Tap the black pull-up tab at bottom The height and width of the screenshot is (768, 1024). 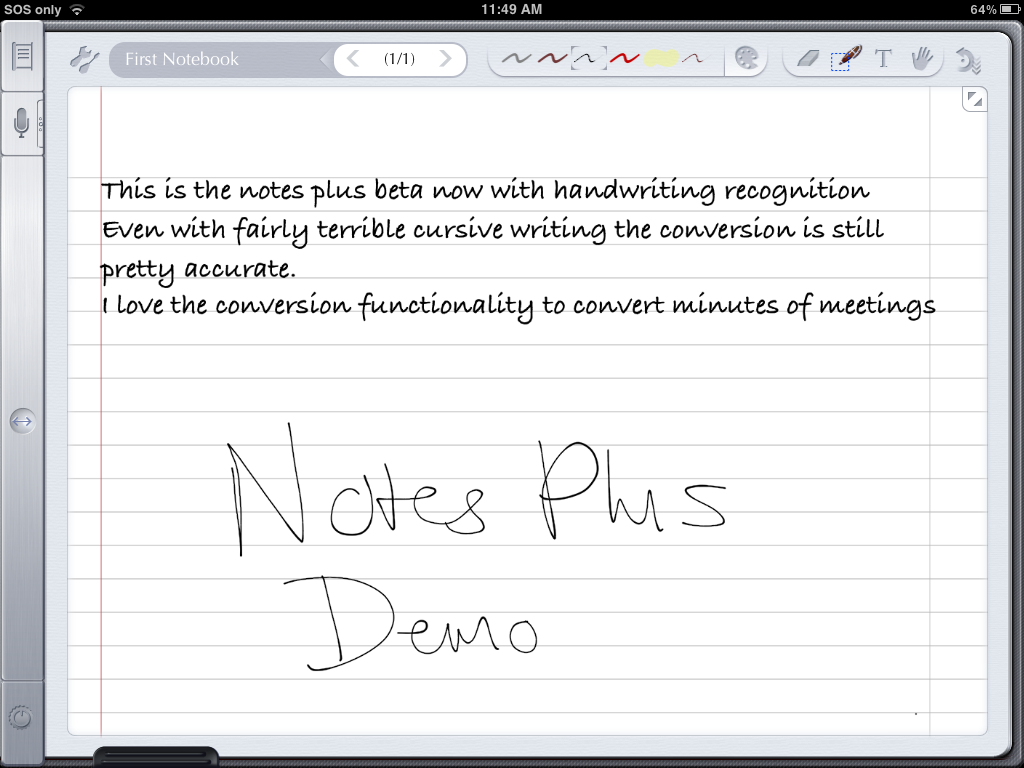[156, 757]
